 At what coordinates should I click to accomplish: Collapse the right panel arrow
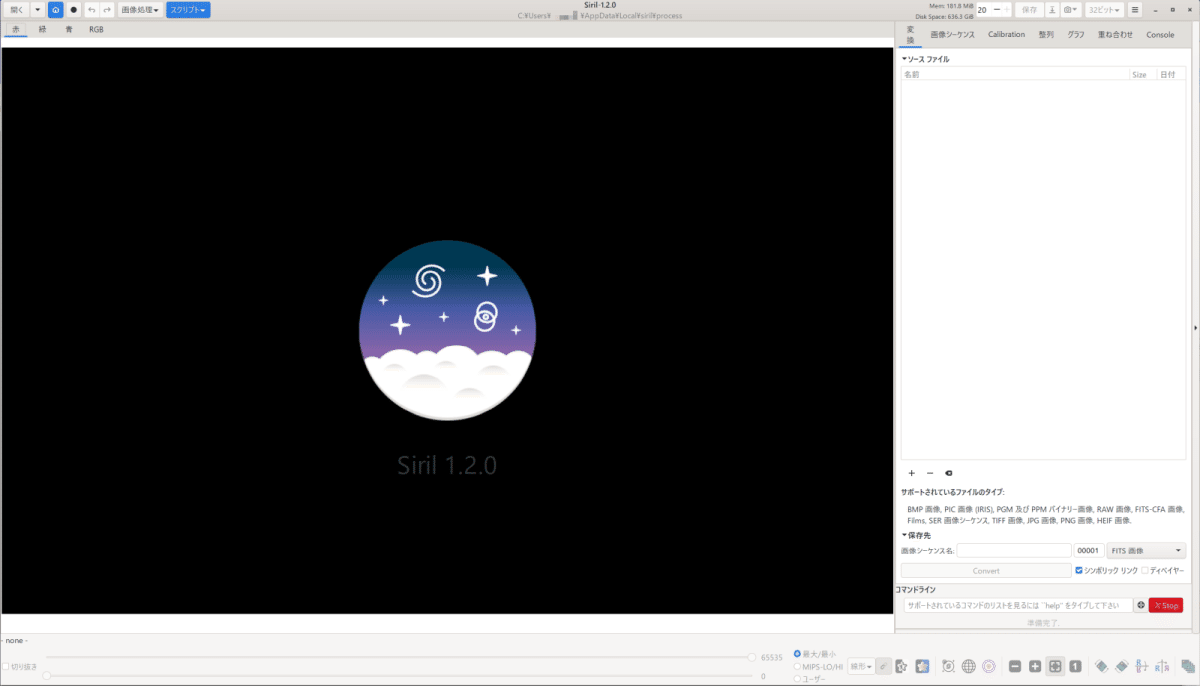pyautogui.click(x=1196, y=327)
